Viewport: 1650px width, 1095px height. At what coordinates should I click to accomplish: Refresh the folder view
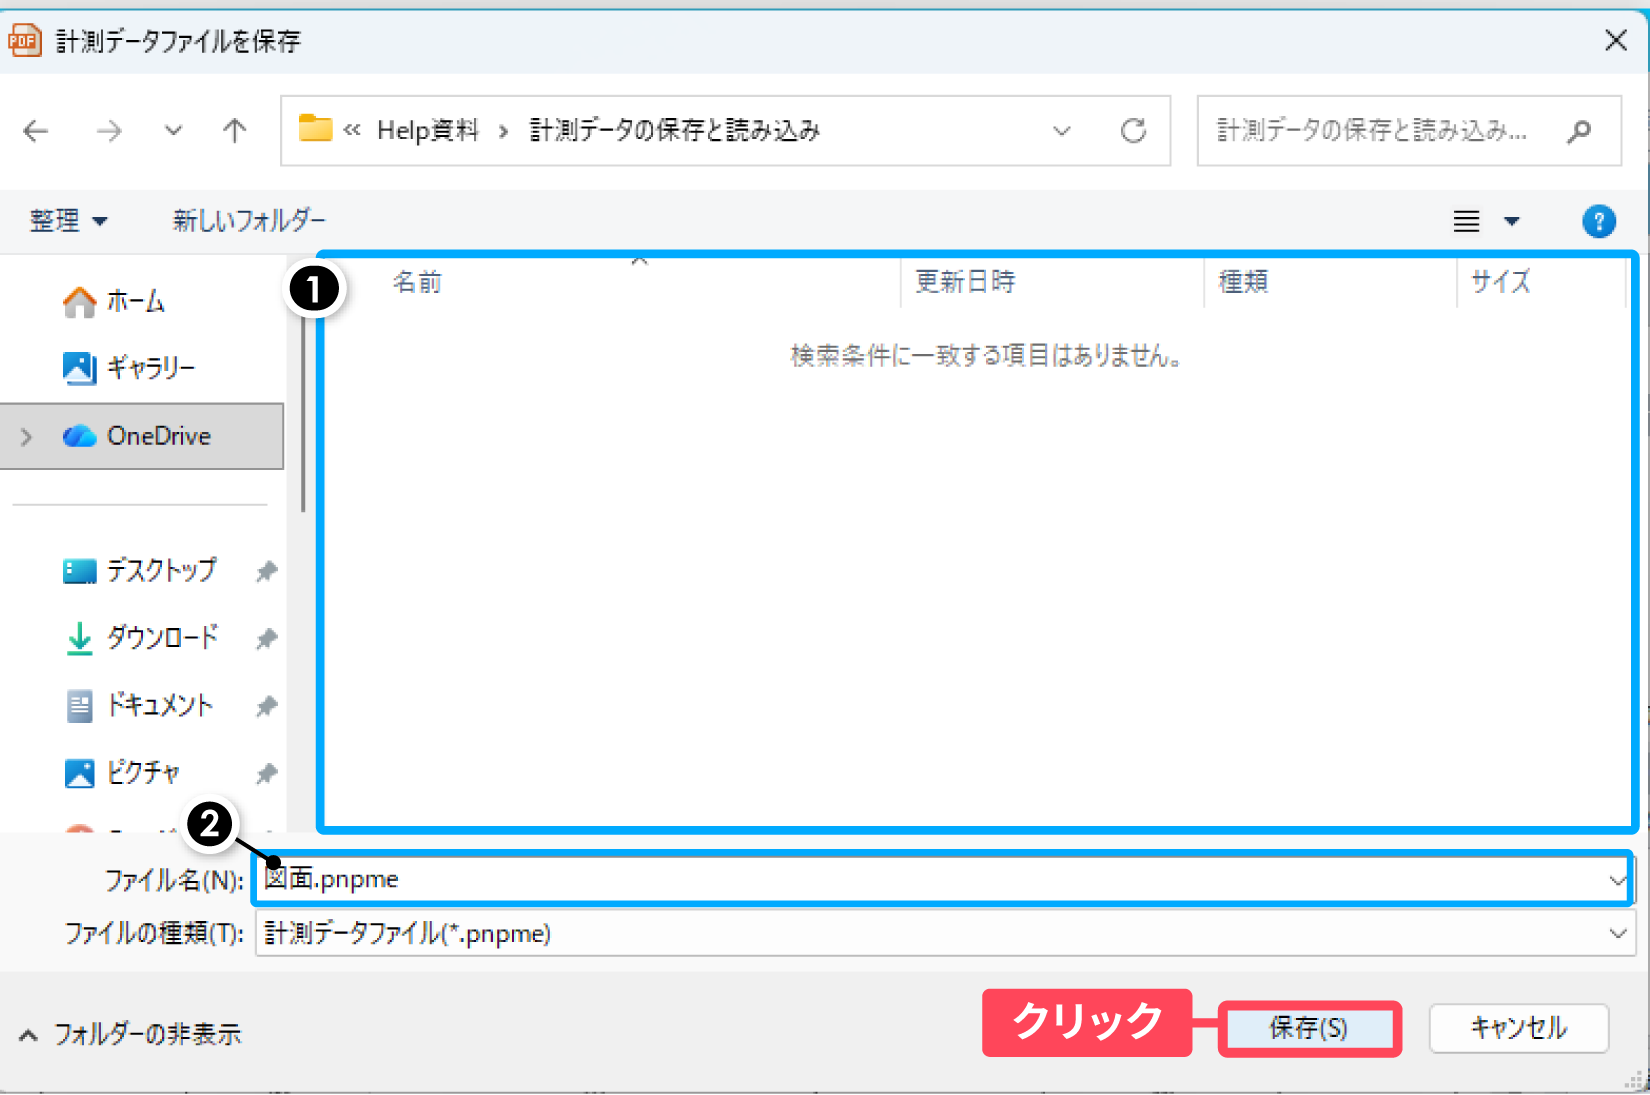[1133, 131]
